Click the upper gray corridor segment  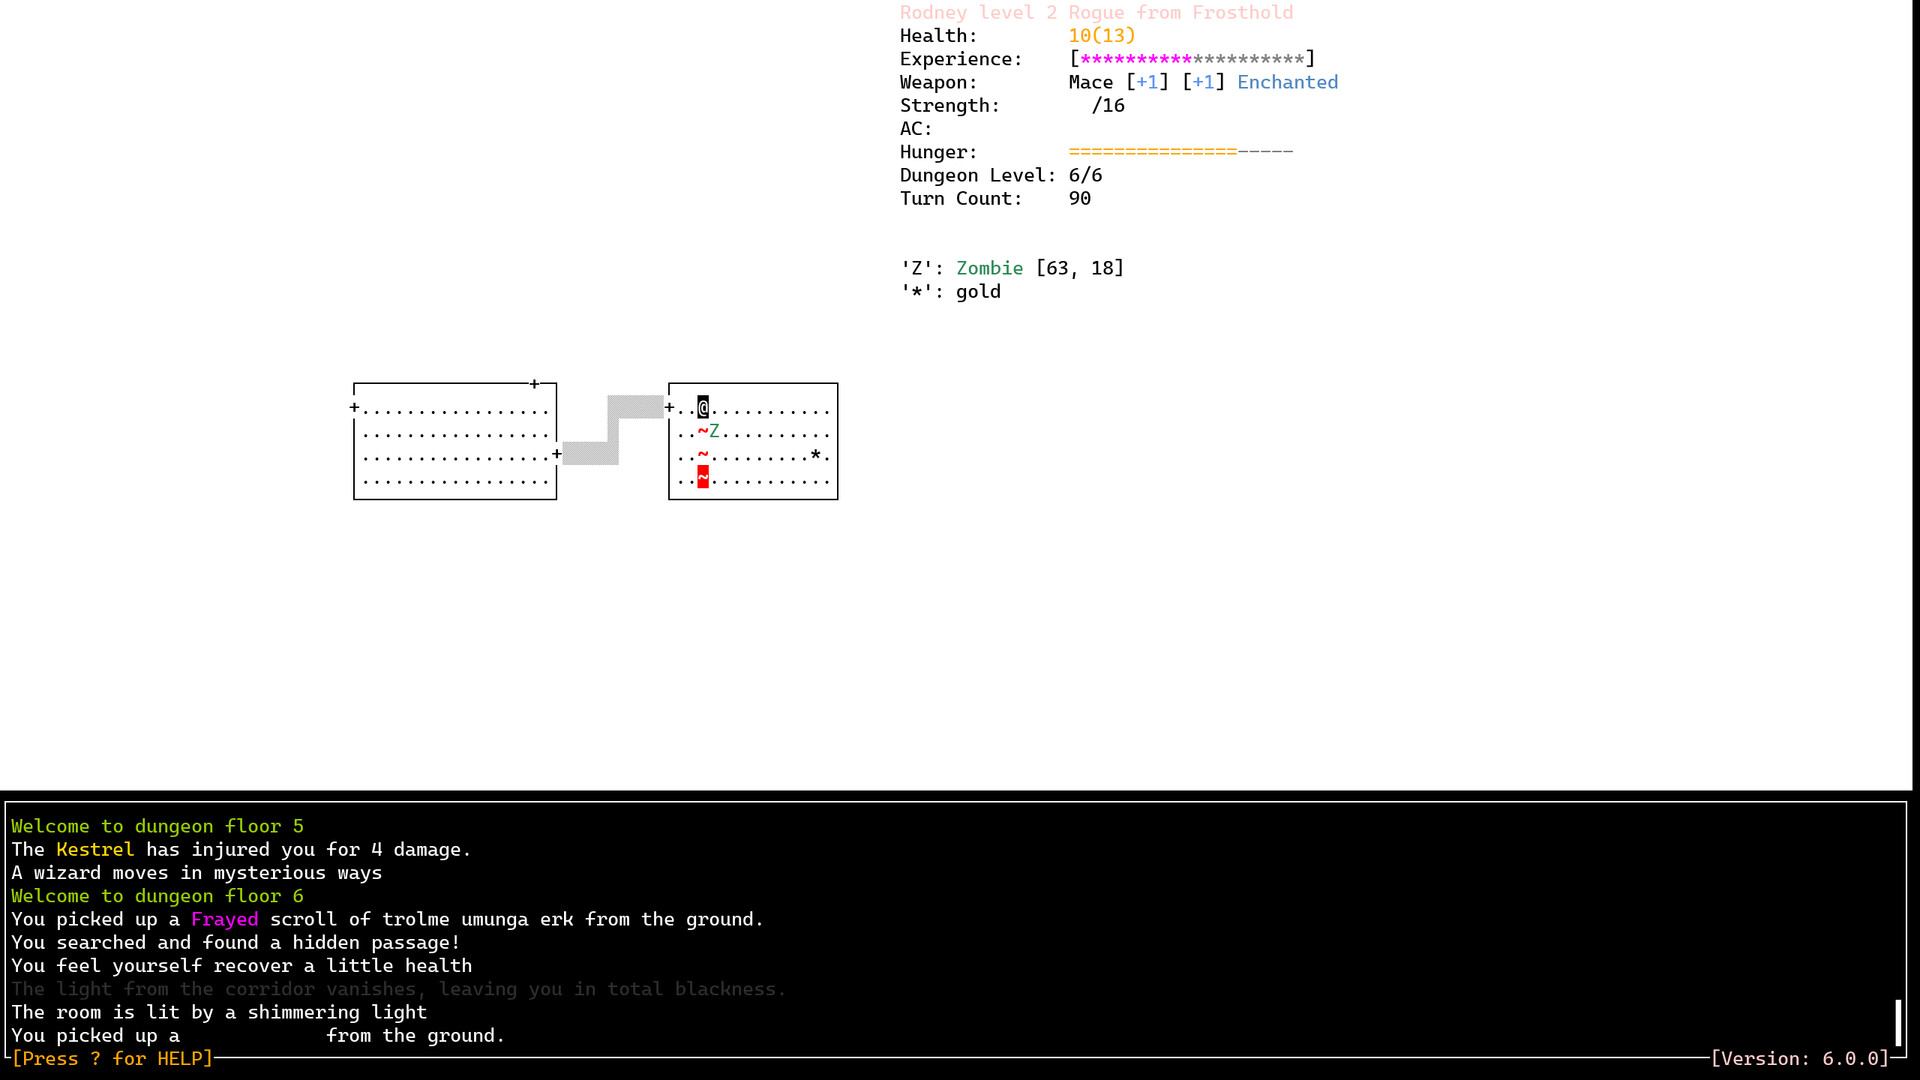coord(635,407)
